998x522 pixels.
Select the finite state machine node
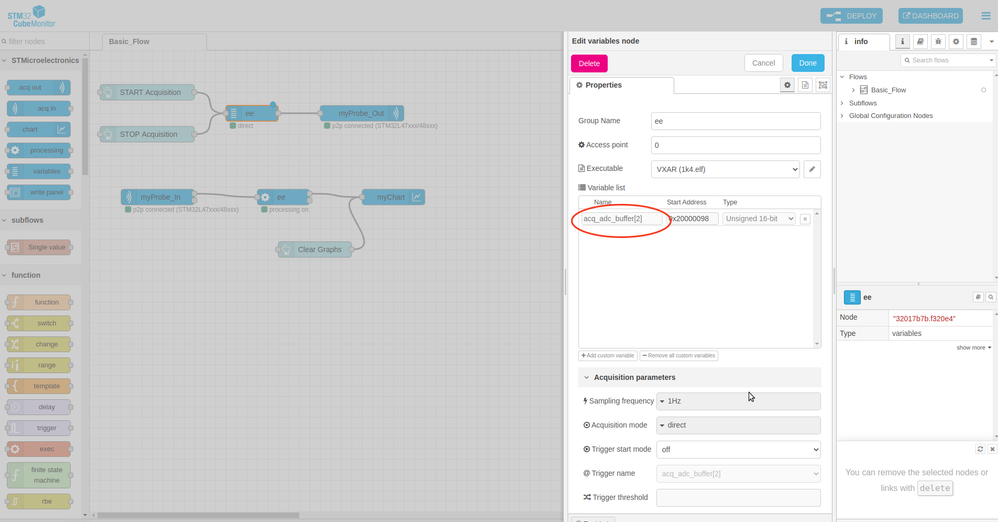point(39,475)
